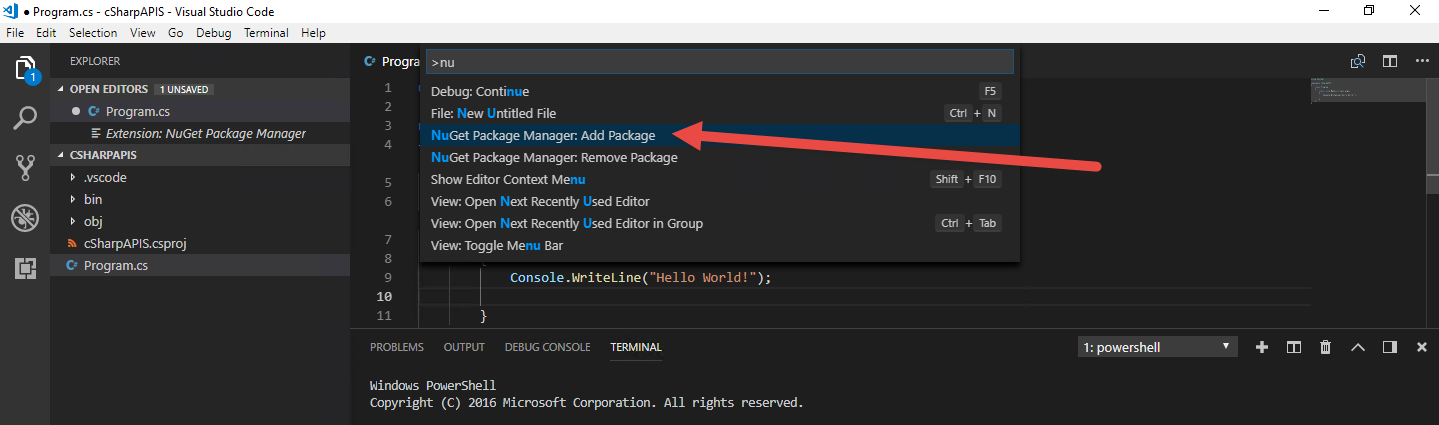1439x425 pixels.
Task: Choose Debug: Continue command
Action: pyautogui.click(x=720, y=91)
